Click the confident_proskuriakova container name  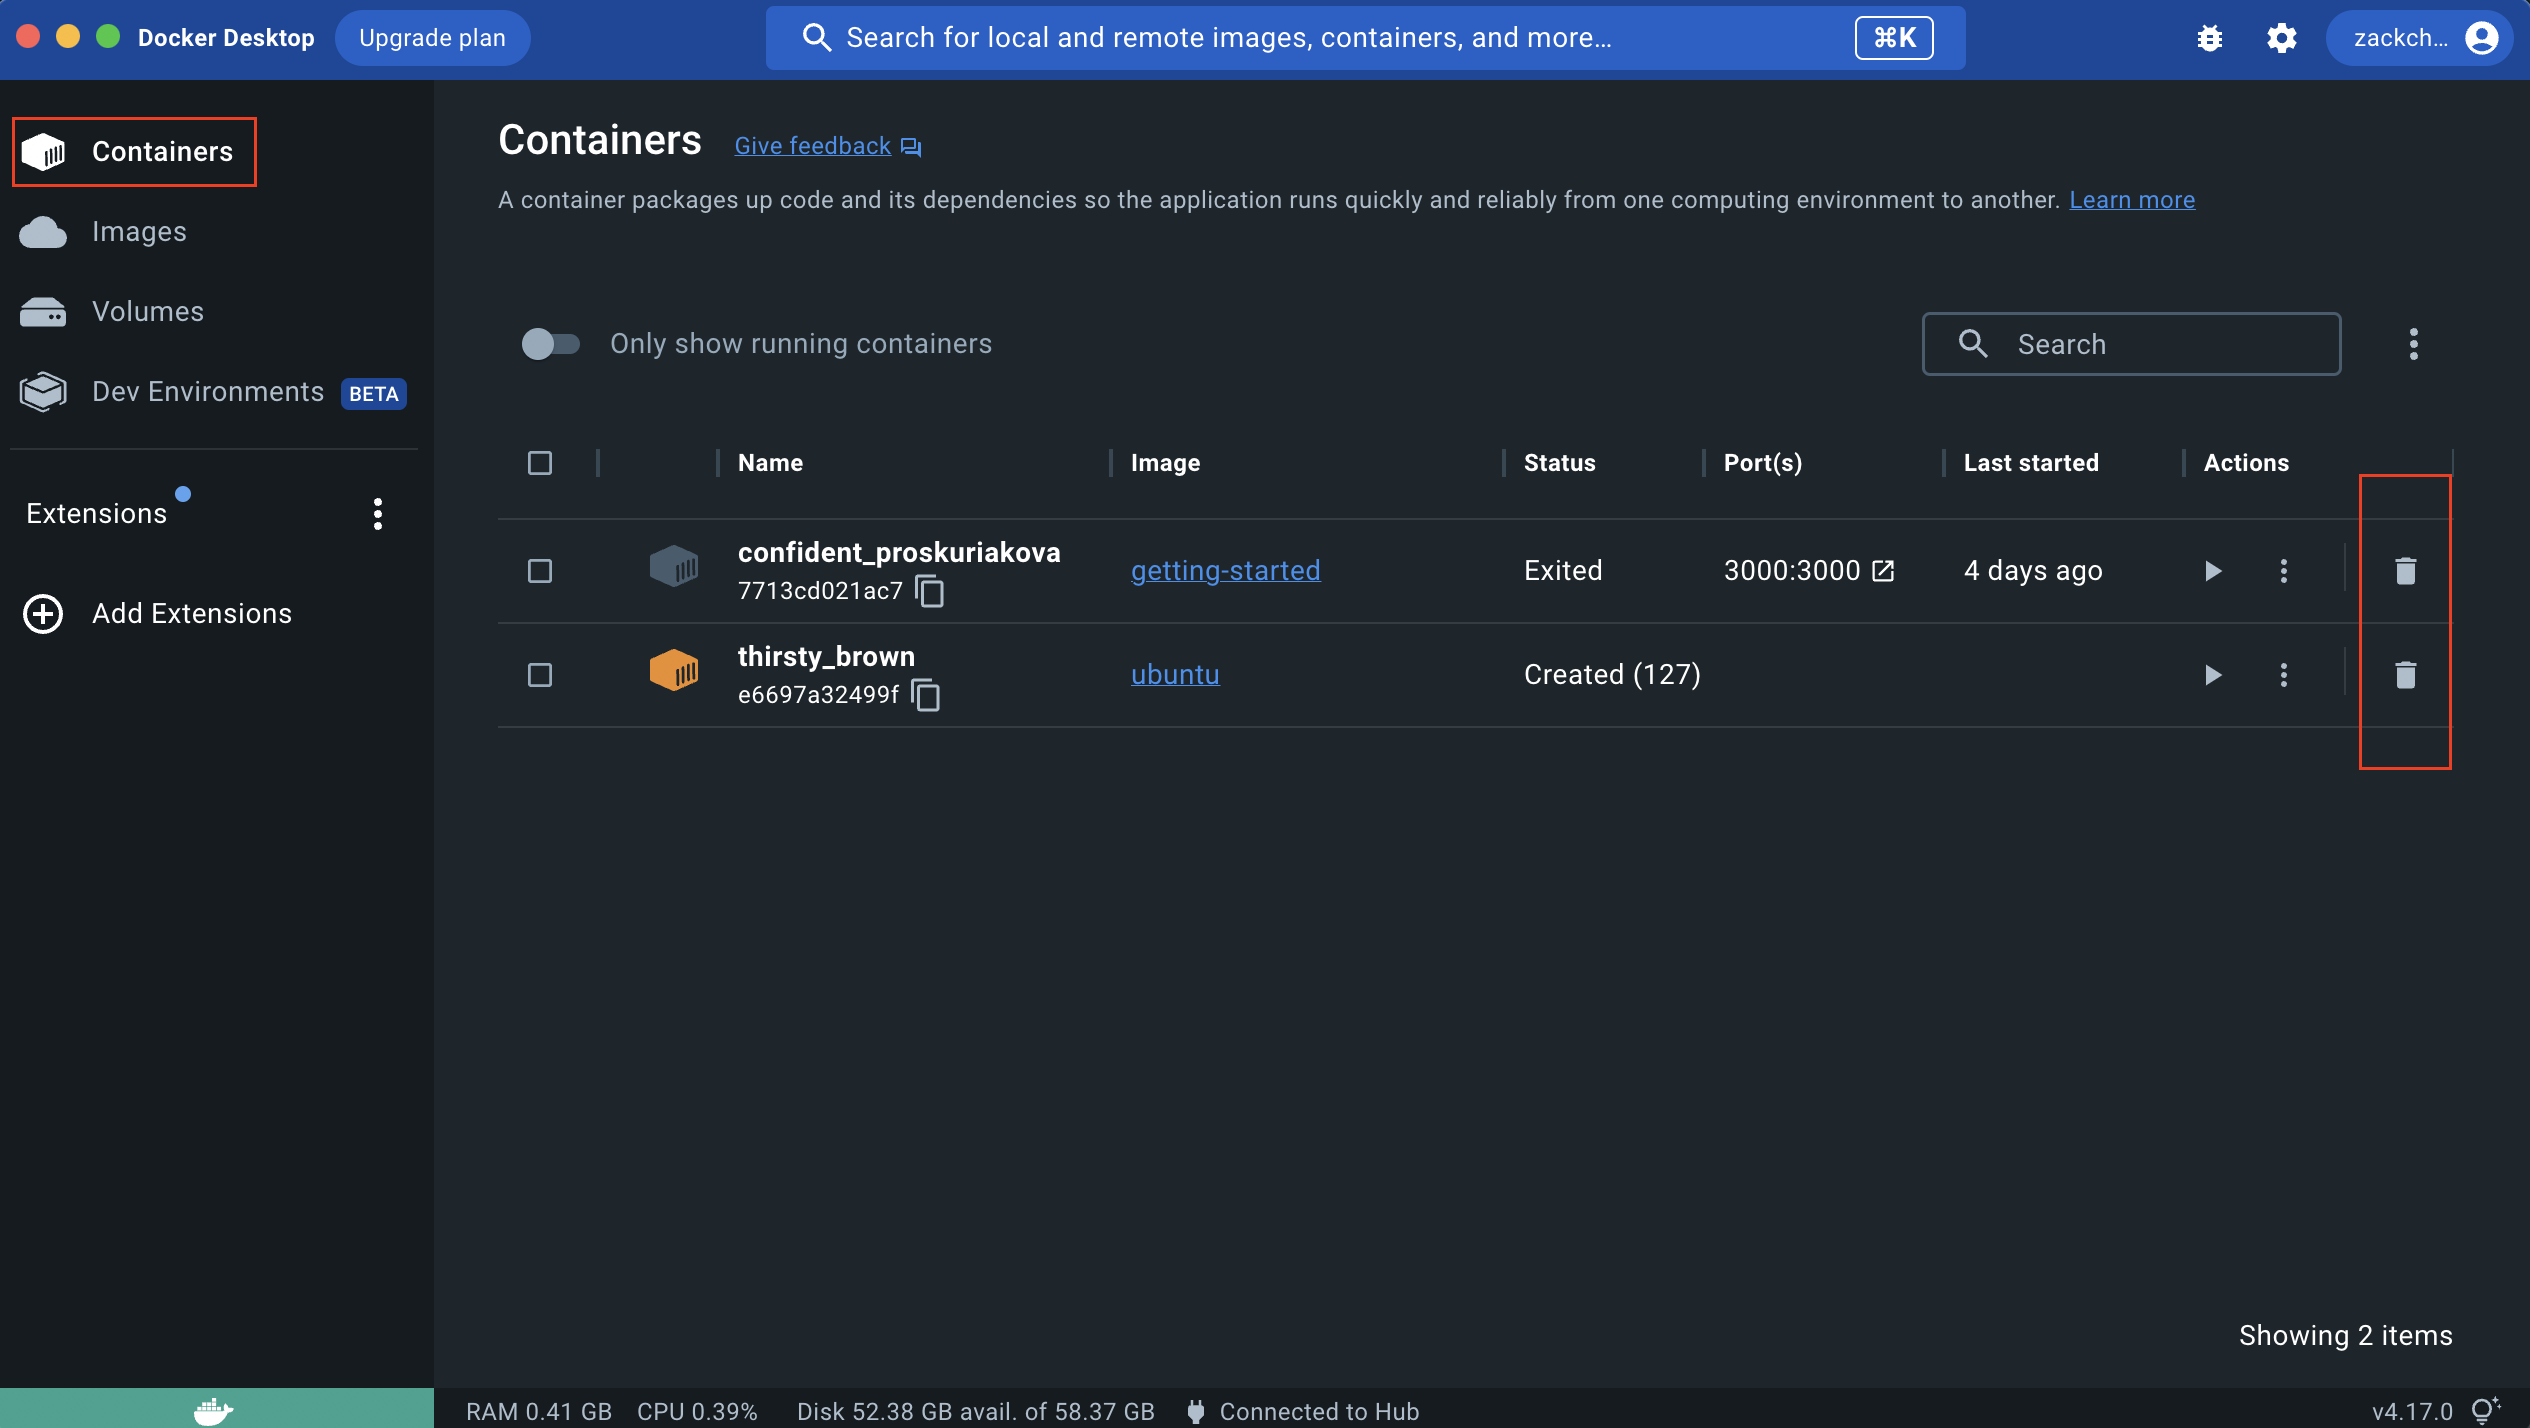899,553
